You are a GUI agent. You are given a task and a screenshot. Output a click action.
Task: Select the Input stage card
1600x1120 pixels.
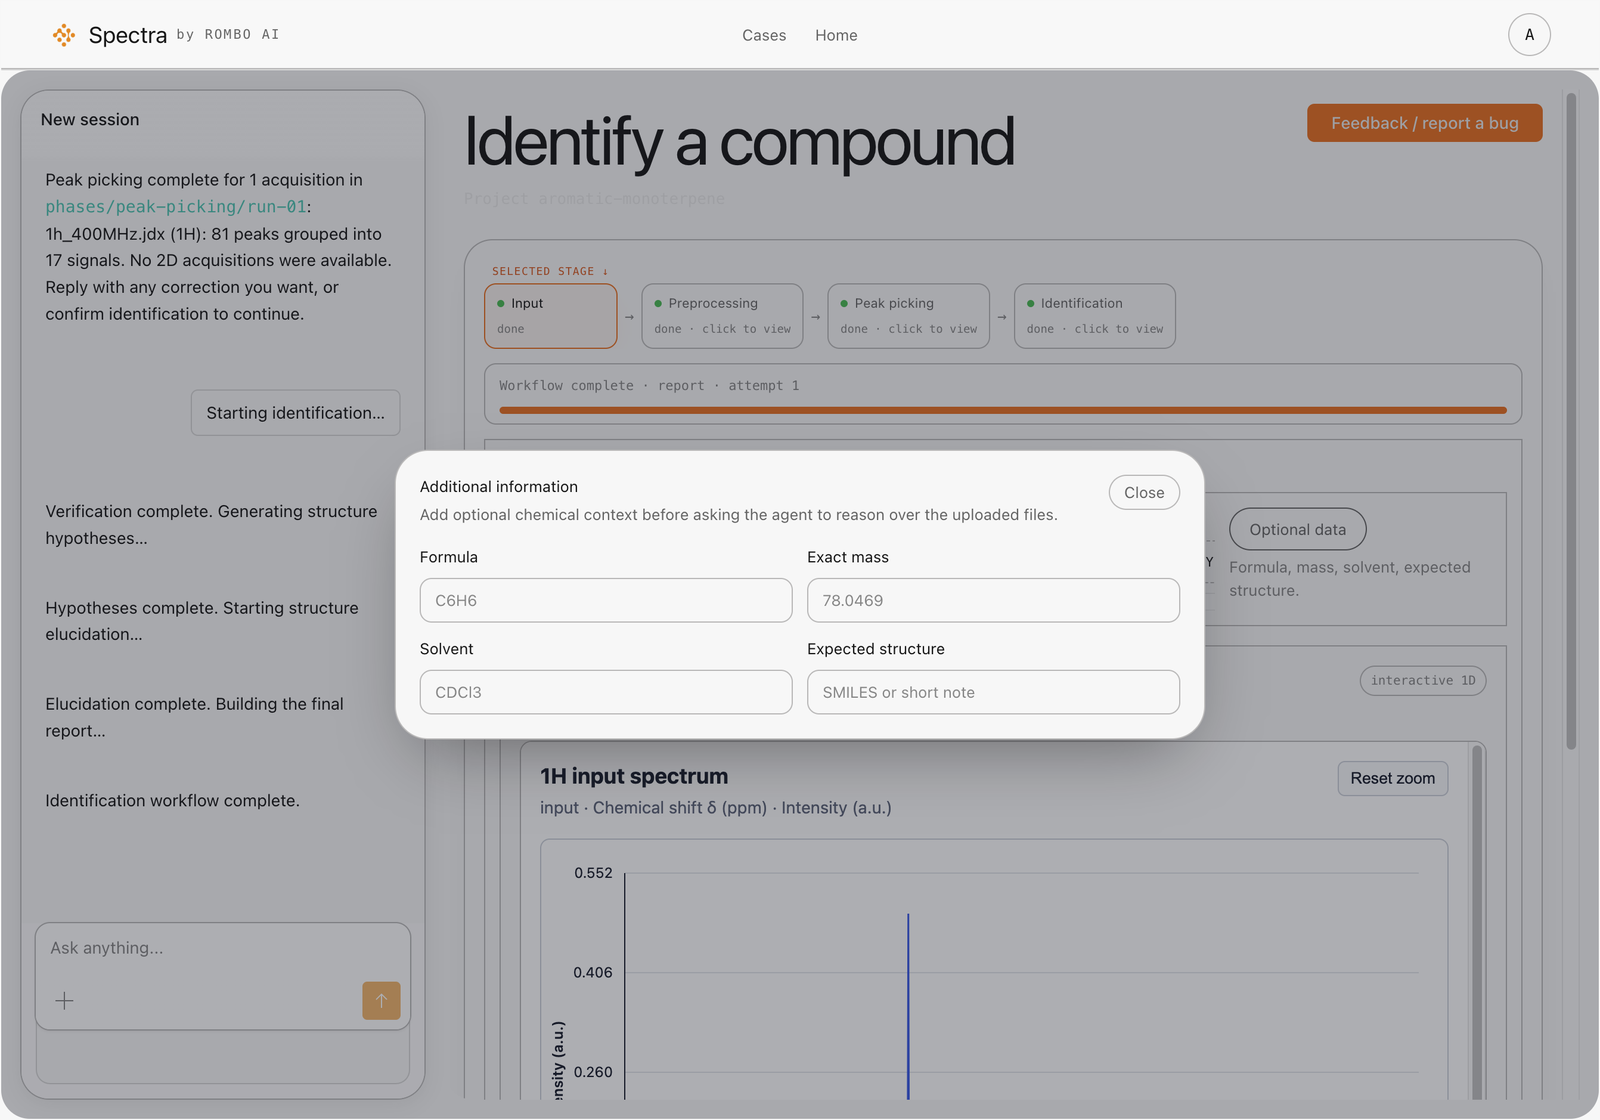(551, 316)
